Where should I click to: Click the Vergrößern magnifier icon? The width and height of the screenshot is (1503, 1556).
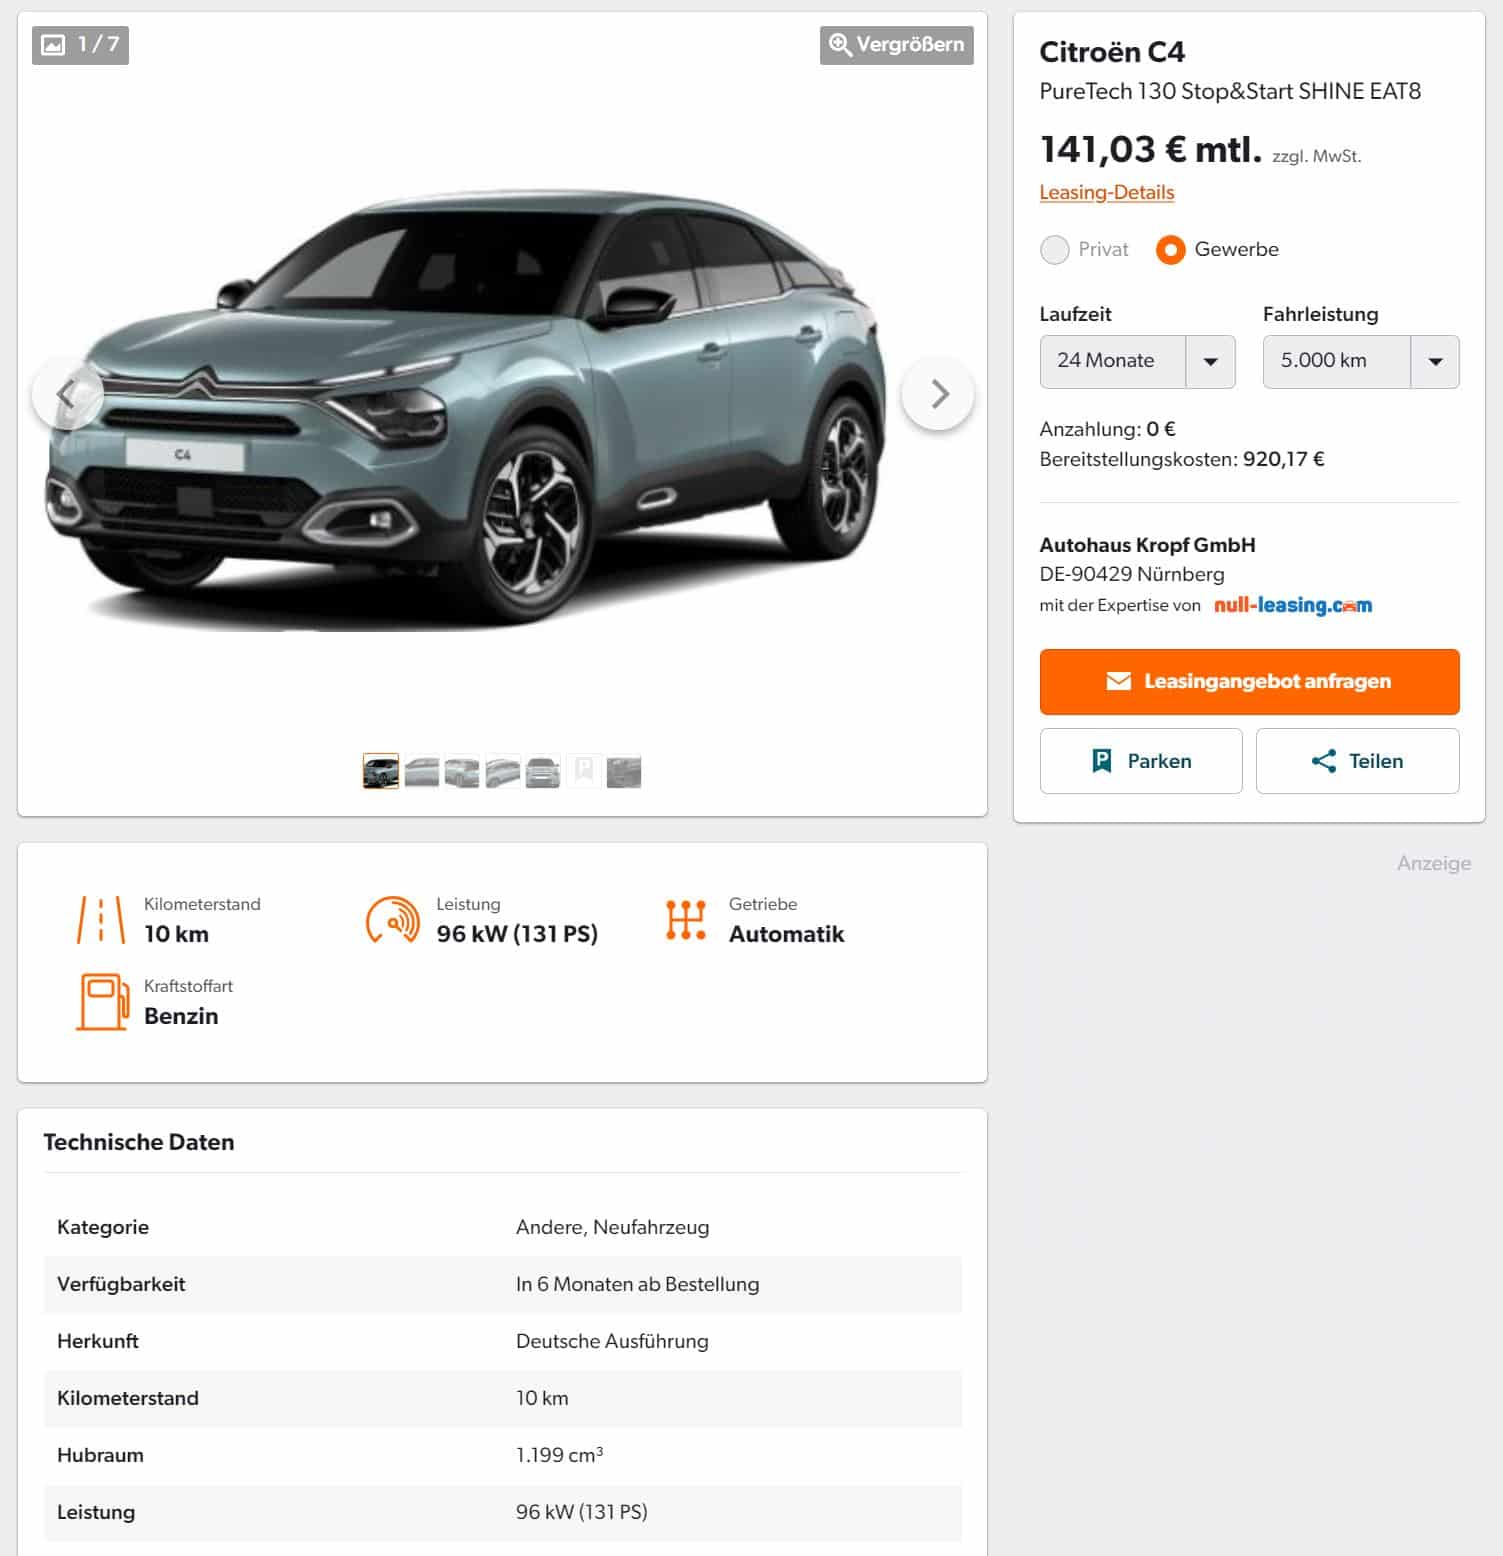(840, 45)
